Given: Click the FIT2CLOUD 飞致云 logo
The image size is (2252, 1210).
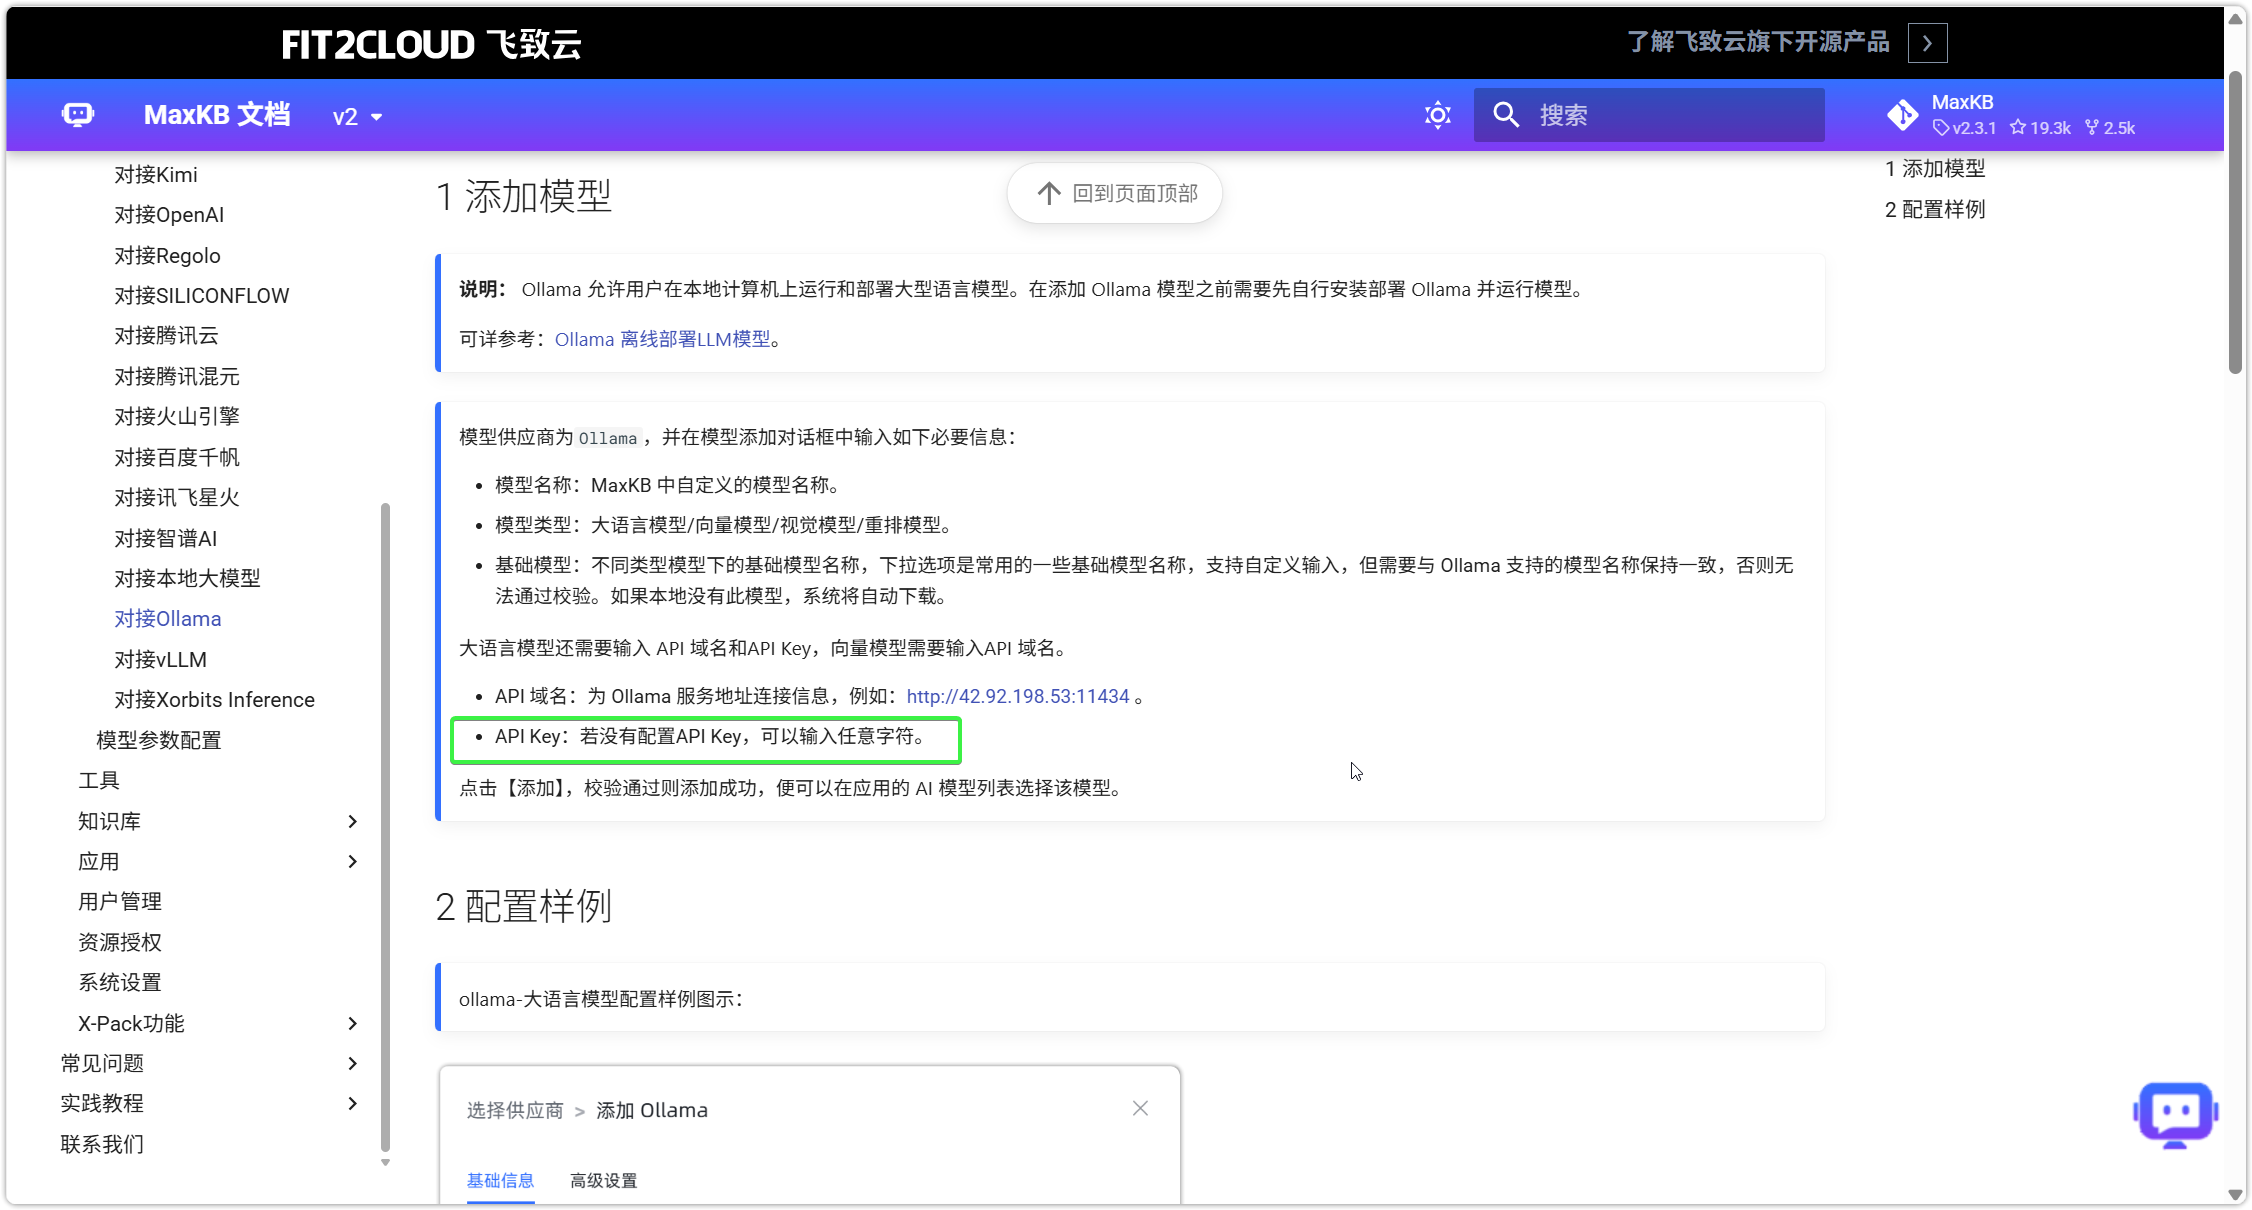Looking at the screenshot, I should pos(431,44).
